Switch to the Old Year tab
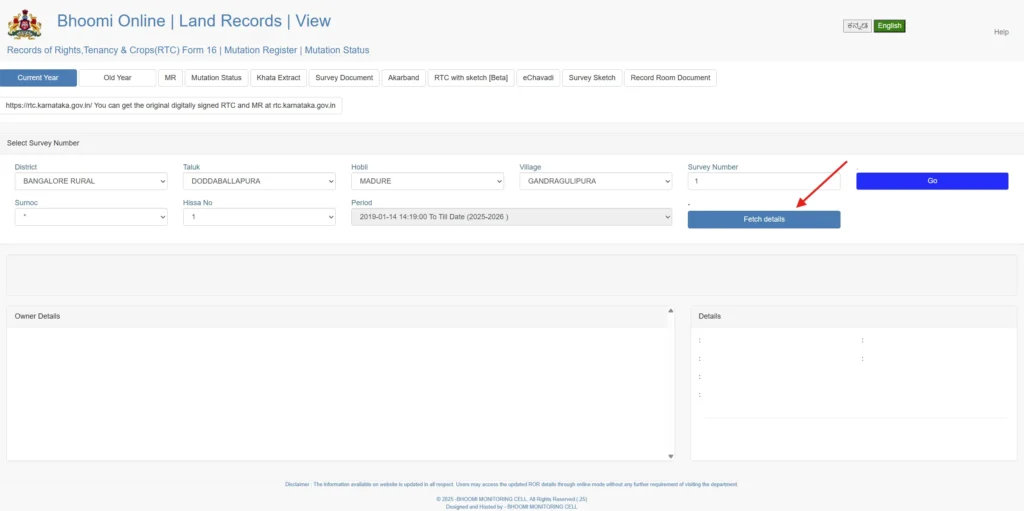 click(117, 78)
